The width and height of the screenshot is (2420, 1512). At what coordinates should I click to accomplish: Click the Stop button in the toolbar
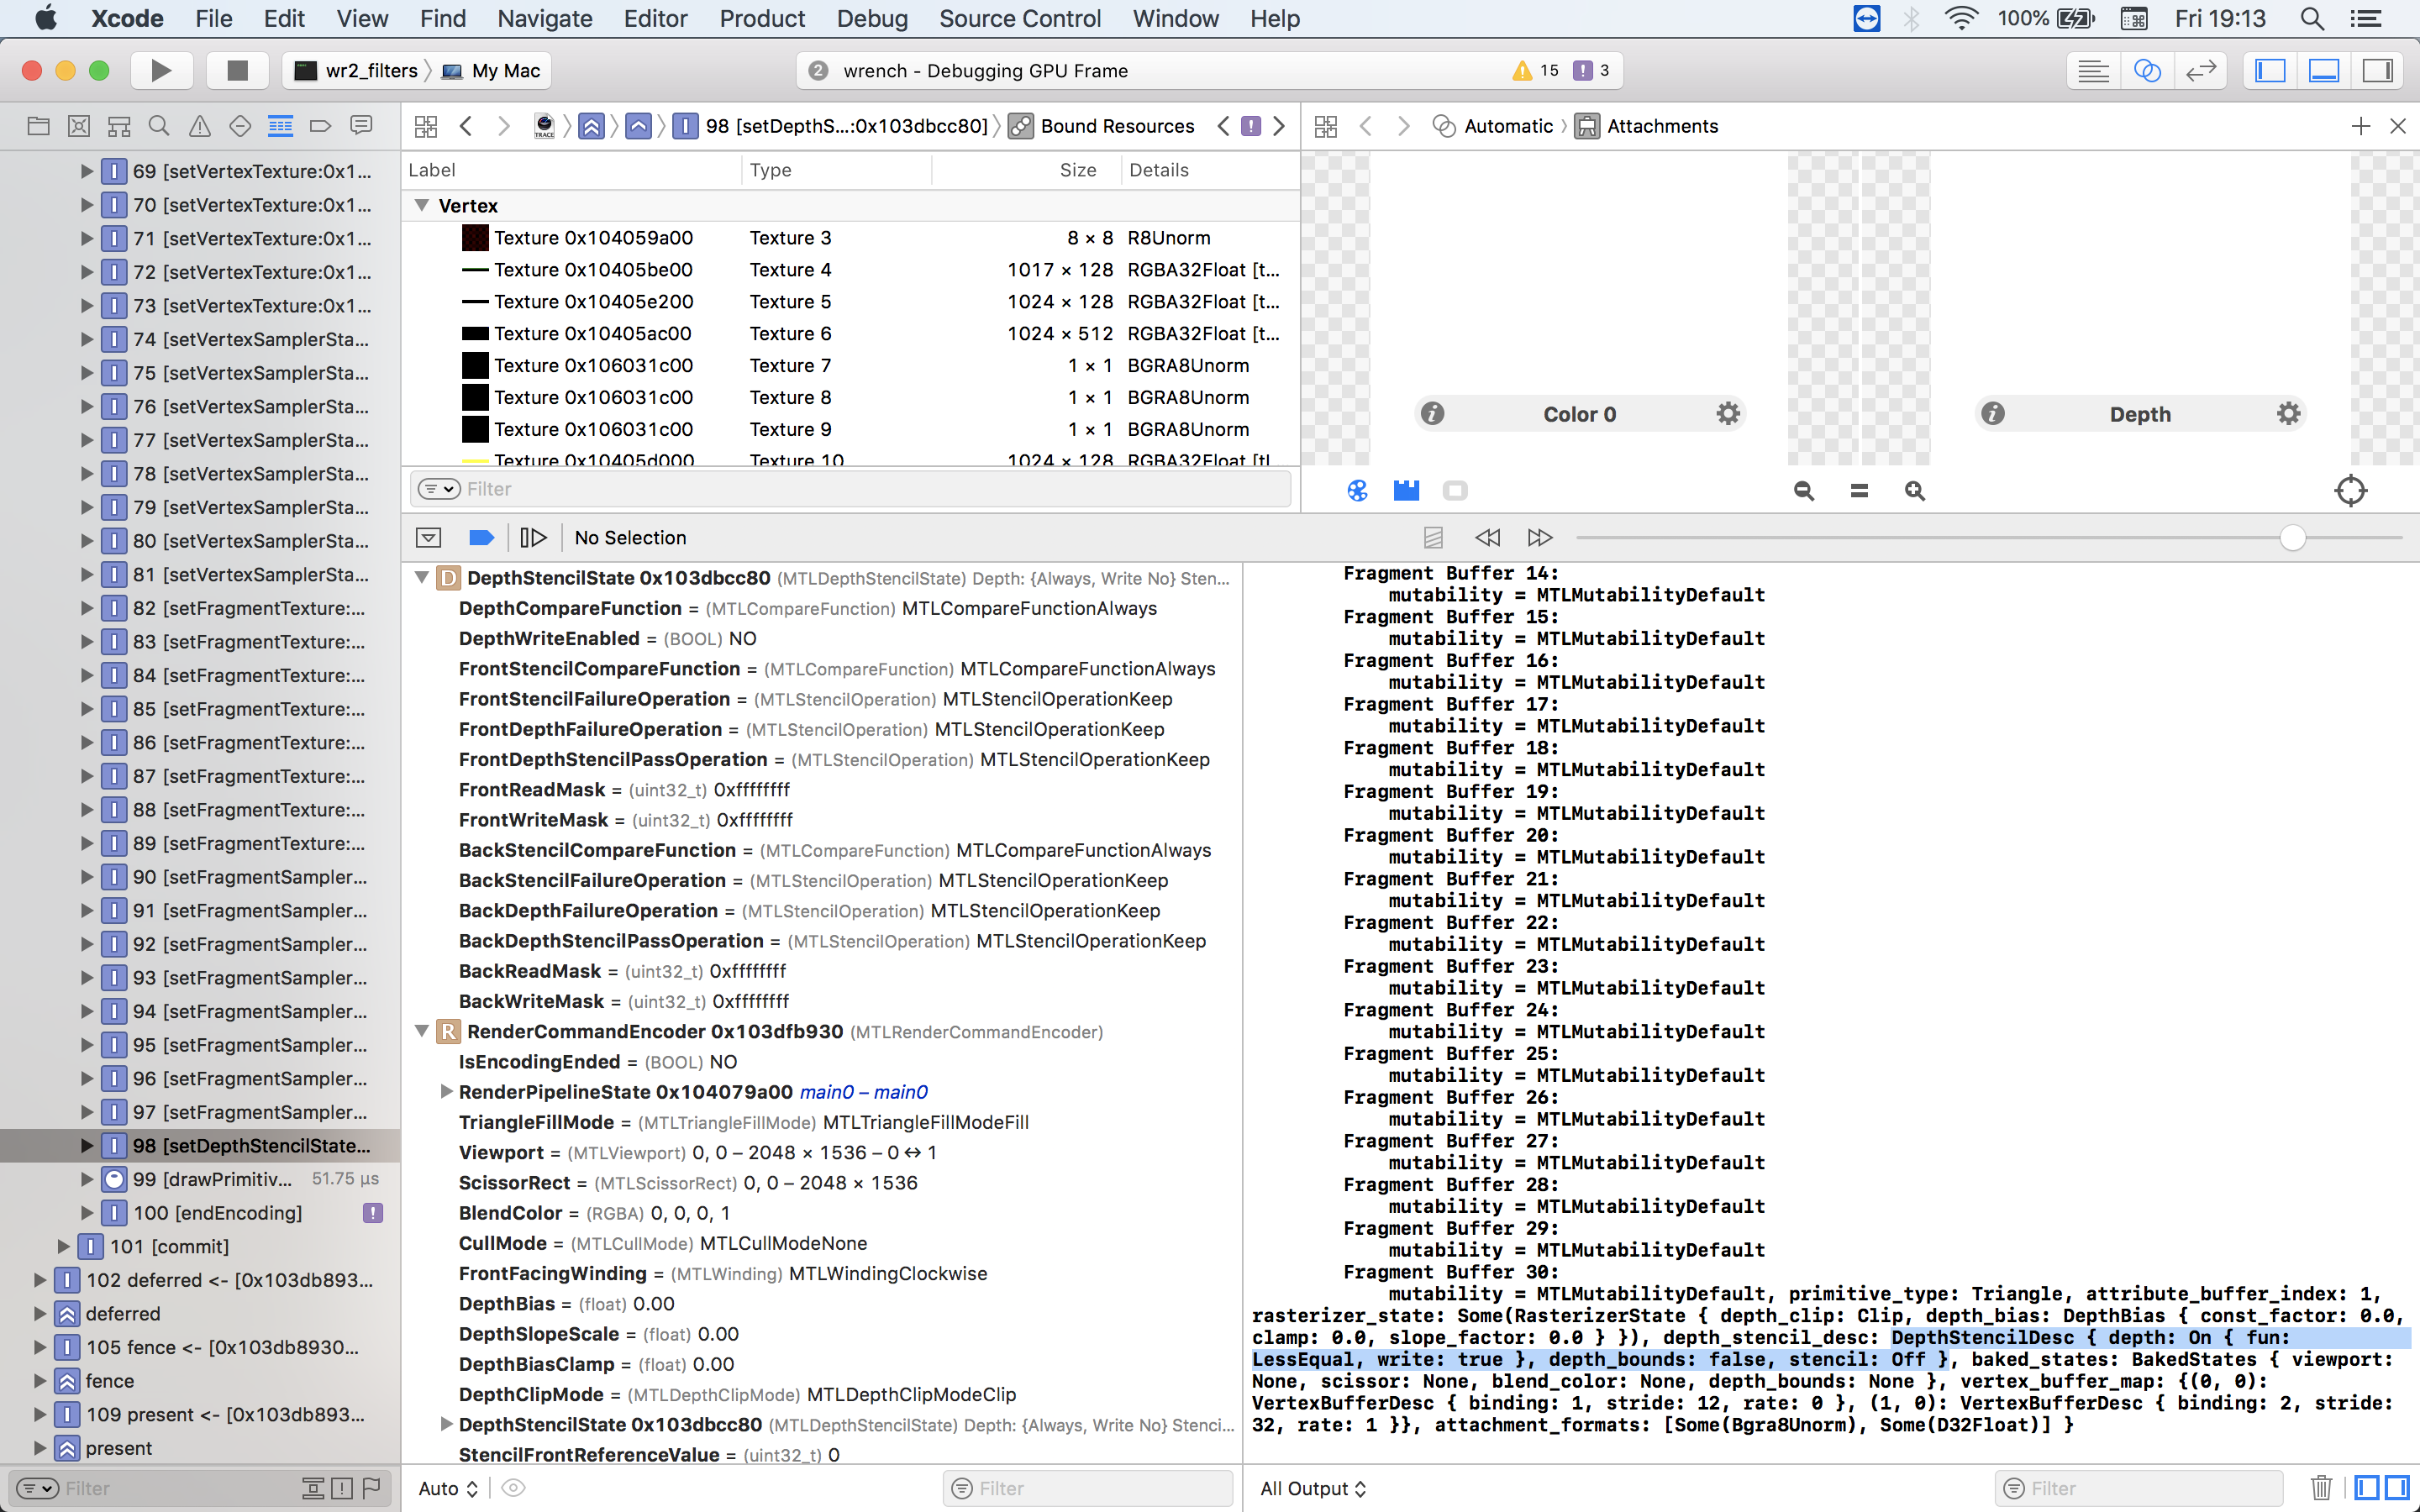click(x=236, y=70)
